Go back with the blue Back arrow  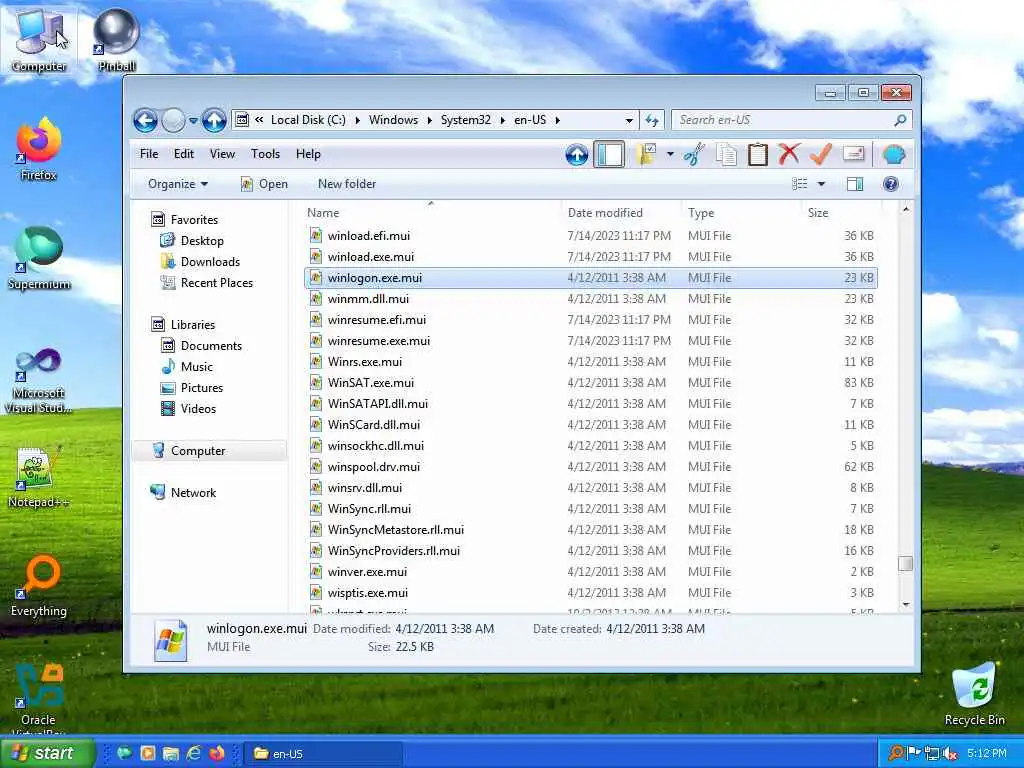tap(145, 120)
